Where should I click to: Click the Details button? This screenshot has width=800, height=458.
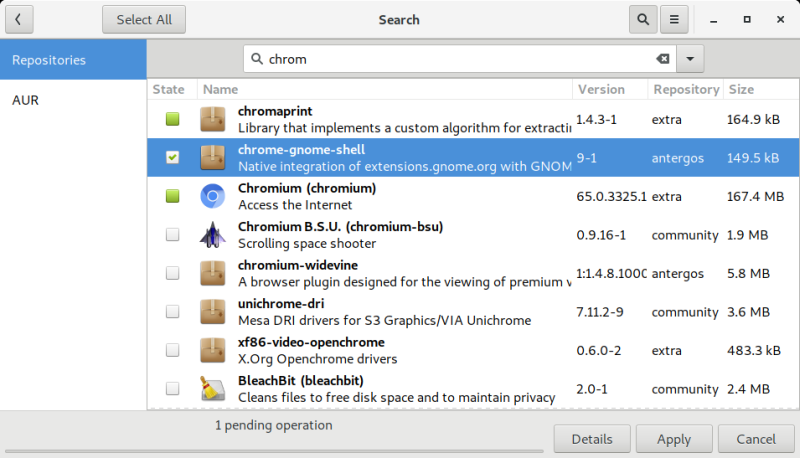[x=592, y=439]
